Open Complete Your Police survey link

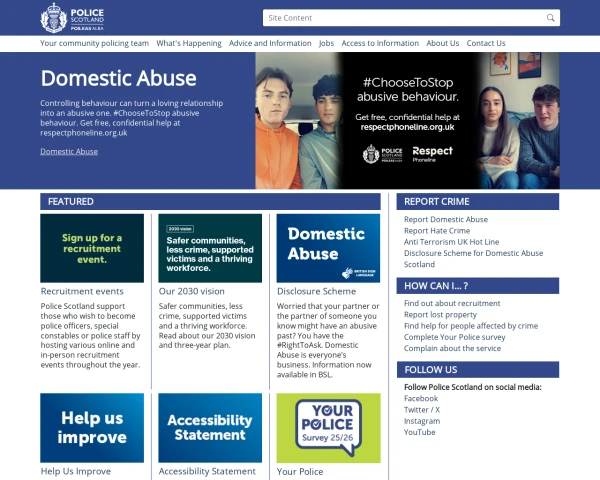[455, 337]
